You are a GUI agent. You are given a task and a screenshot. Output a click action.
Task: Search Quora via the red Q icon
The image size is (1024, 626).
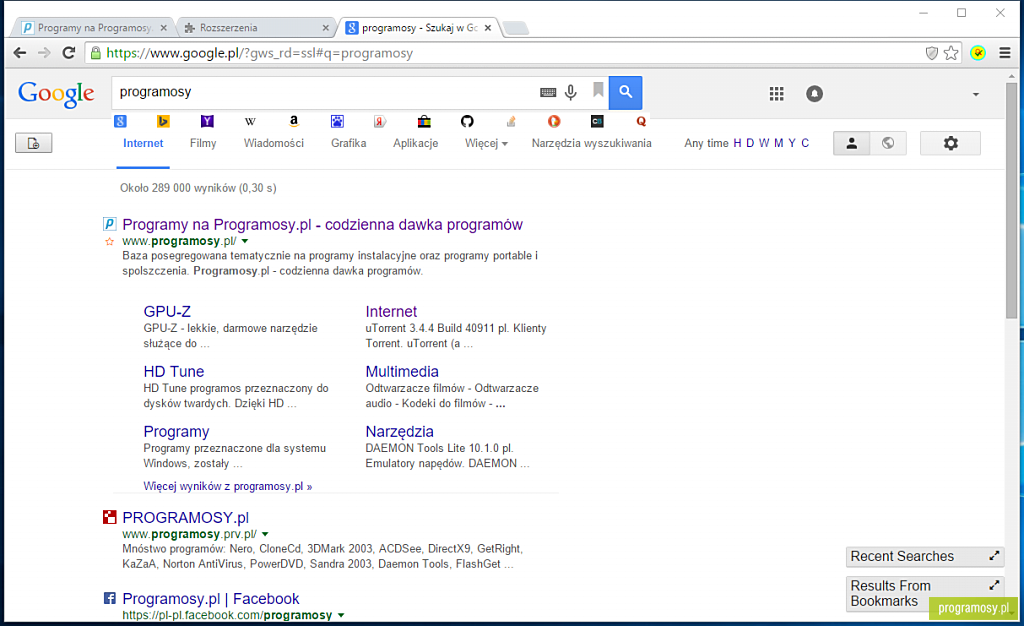click(641, 121)
